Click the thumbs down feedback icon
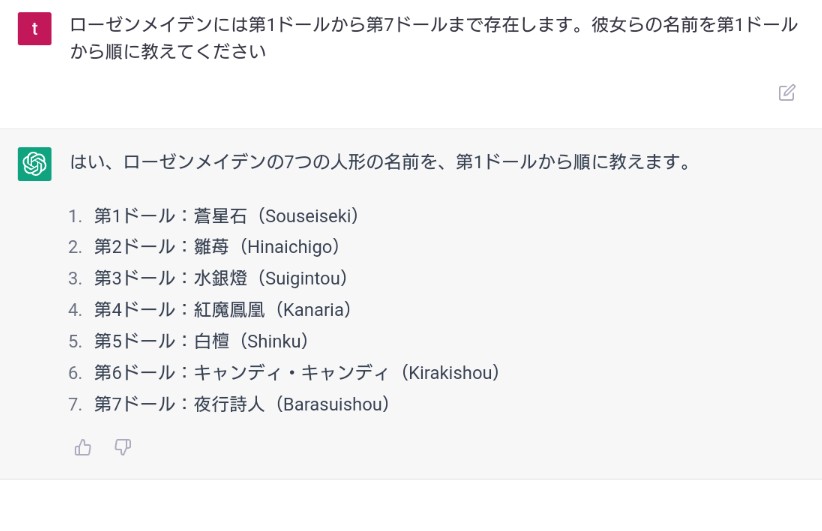 (123, 447)
